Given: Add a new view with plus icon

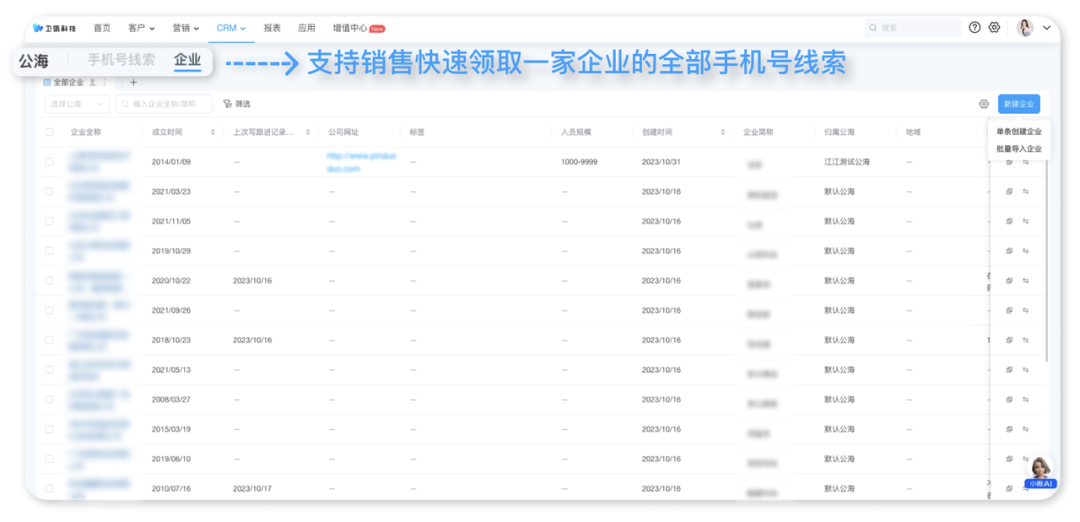Looking at the screenshot, I should (x=134, y=82).
